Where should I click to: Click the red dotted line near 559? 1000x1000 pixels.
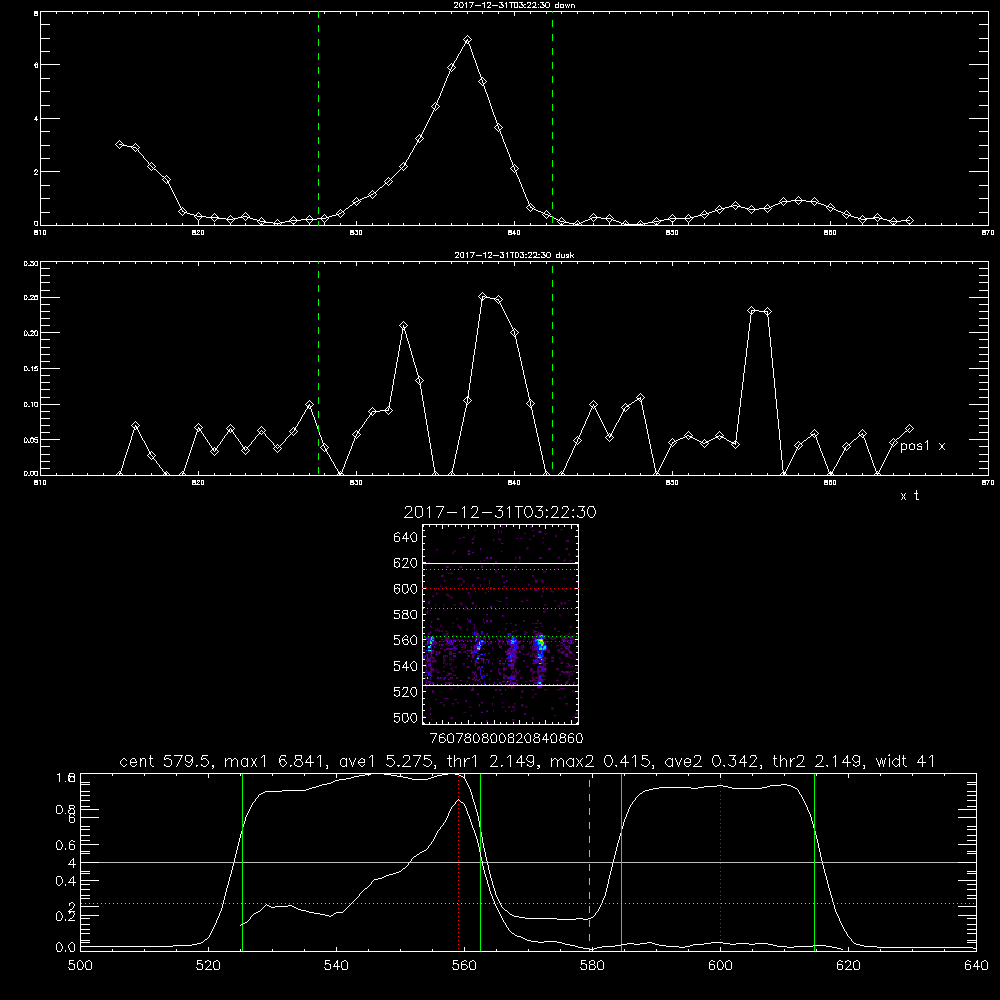coord(459,861)
